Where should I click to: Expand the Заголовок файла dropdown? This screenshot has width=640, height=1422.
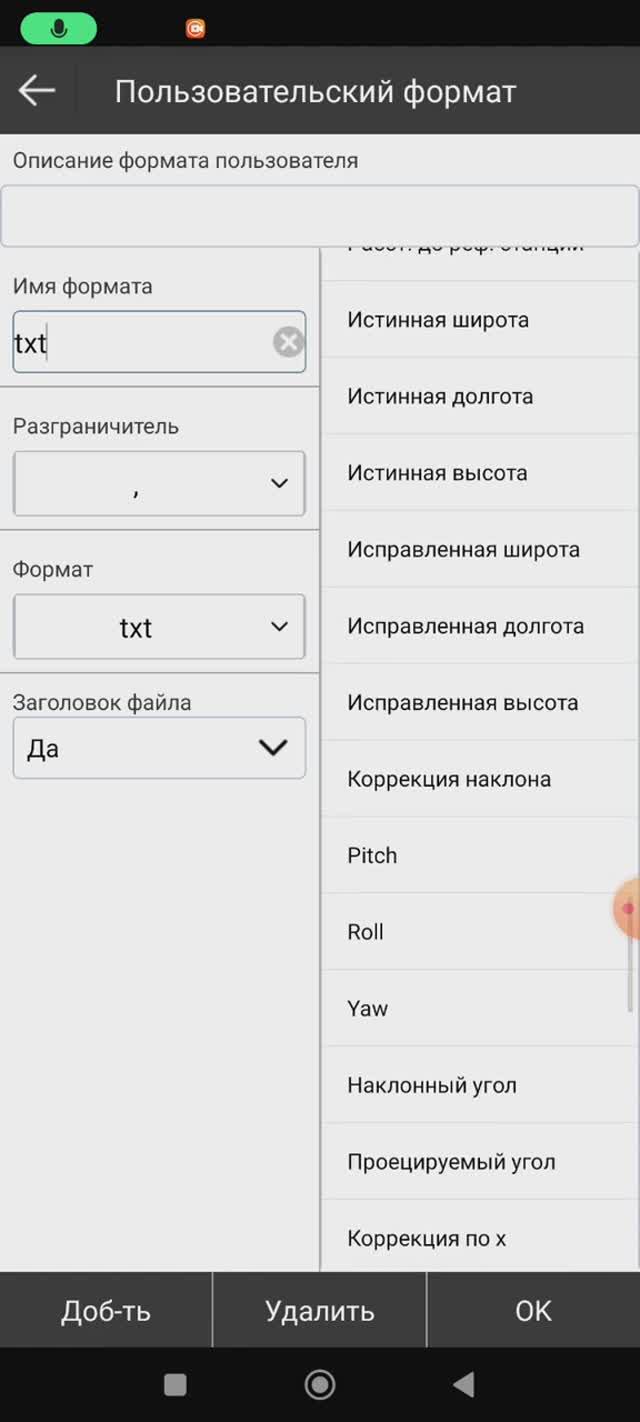point(159,748)
